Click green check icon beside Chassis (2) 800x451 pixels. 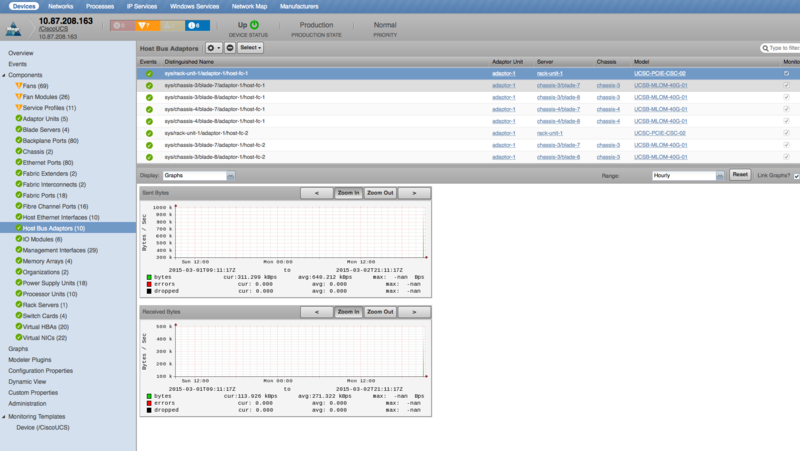pos(19,151)
